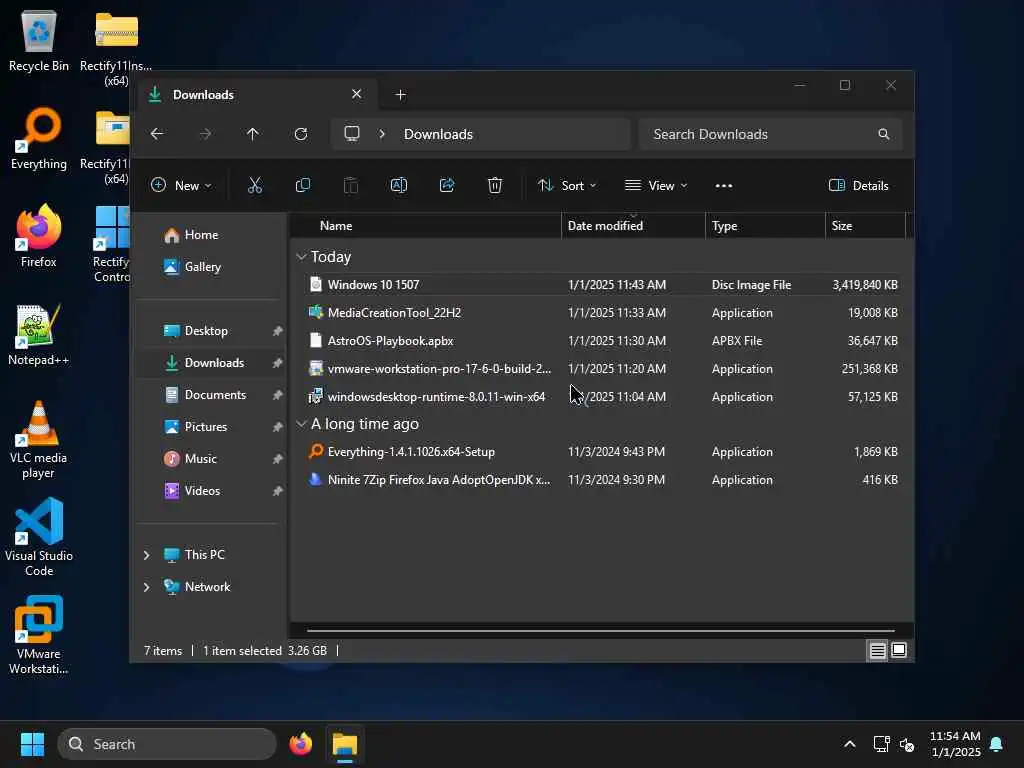The image size is (1024, 768).
Task: Show hidden system tray icons
Action: click(850, 744)
